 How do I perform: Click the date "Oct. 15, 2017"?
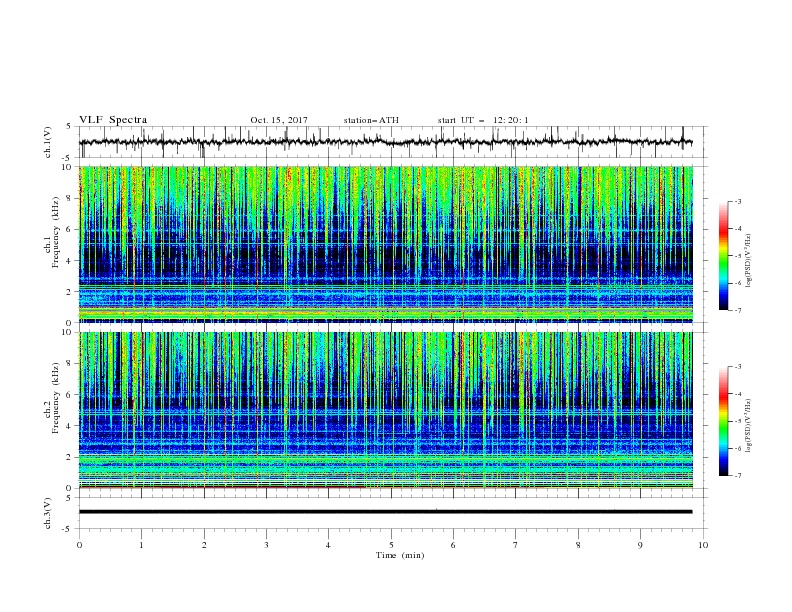click(x=279, y=120)
